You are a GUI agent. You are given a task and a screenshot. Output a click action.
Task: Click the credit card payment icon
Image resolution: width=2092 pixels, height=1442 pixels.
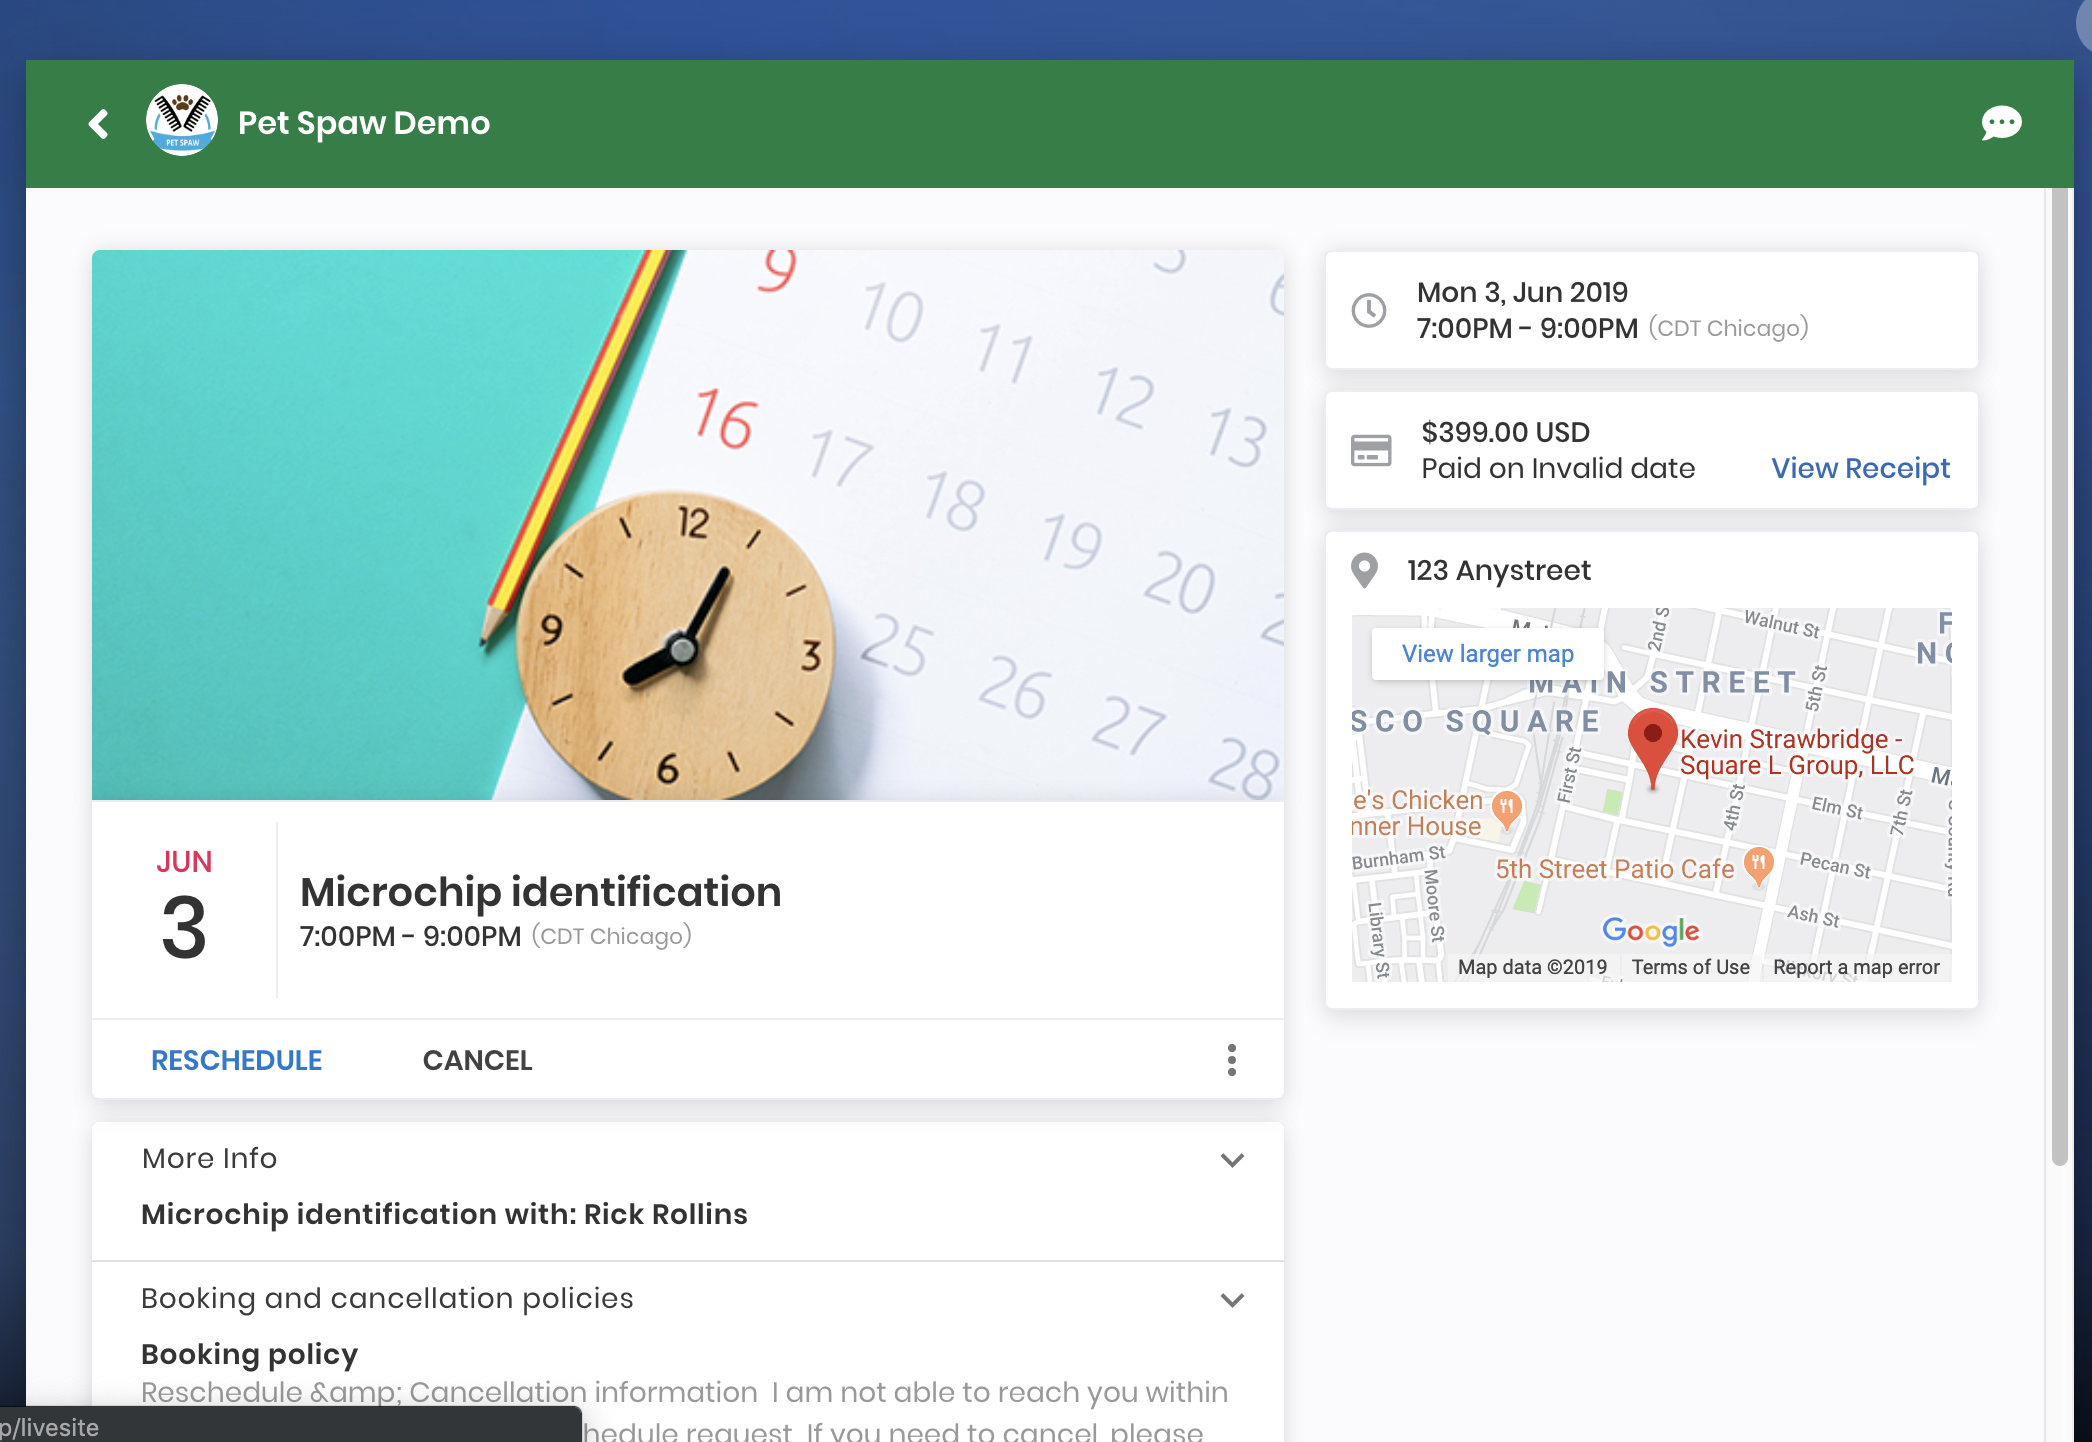pos(1370,450)
